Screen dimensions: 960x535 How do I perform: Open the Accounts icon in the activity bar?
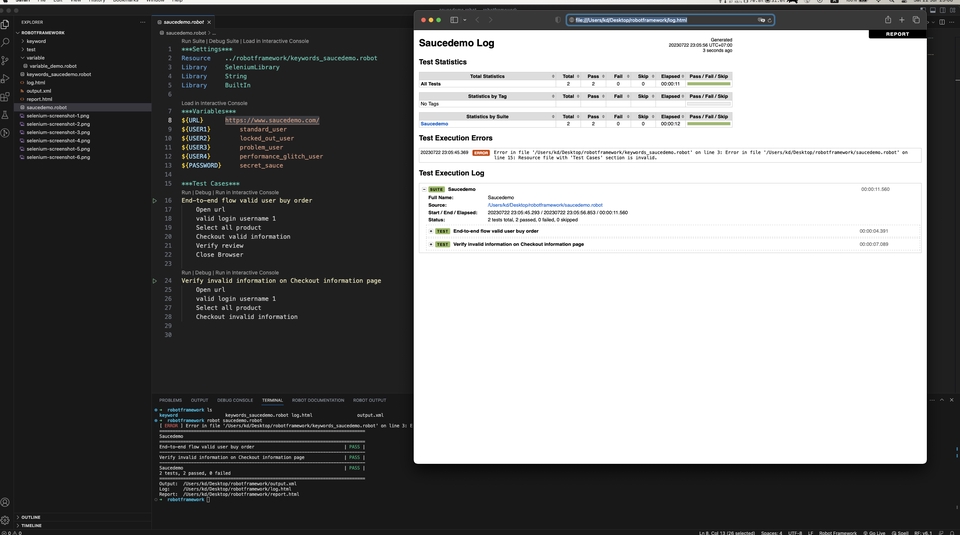(5, 503)
